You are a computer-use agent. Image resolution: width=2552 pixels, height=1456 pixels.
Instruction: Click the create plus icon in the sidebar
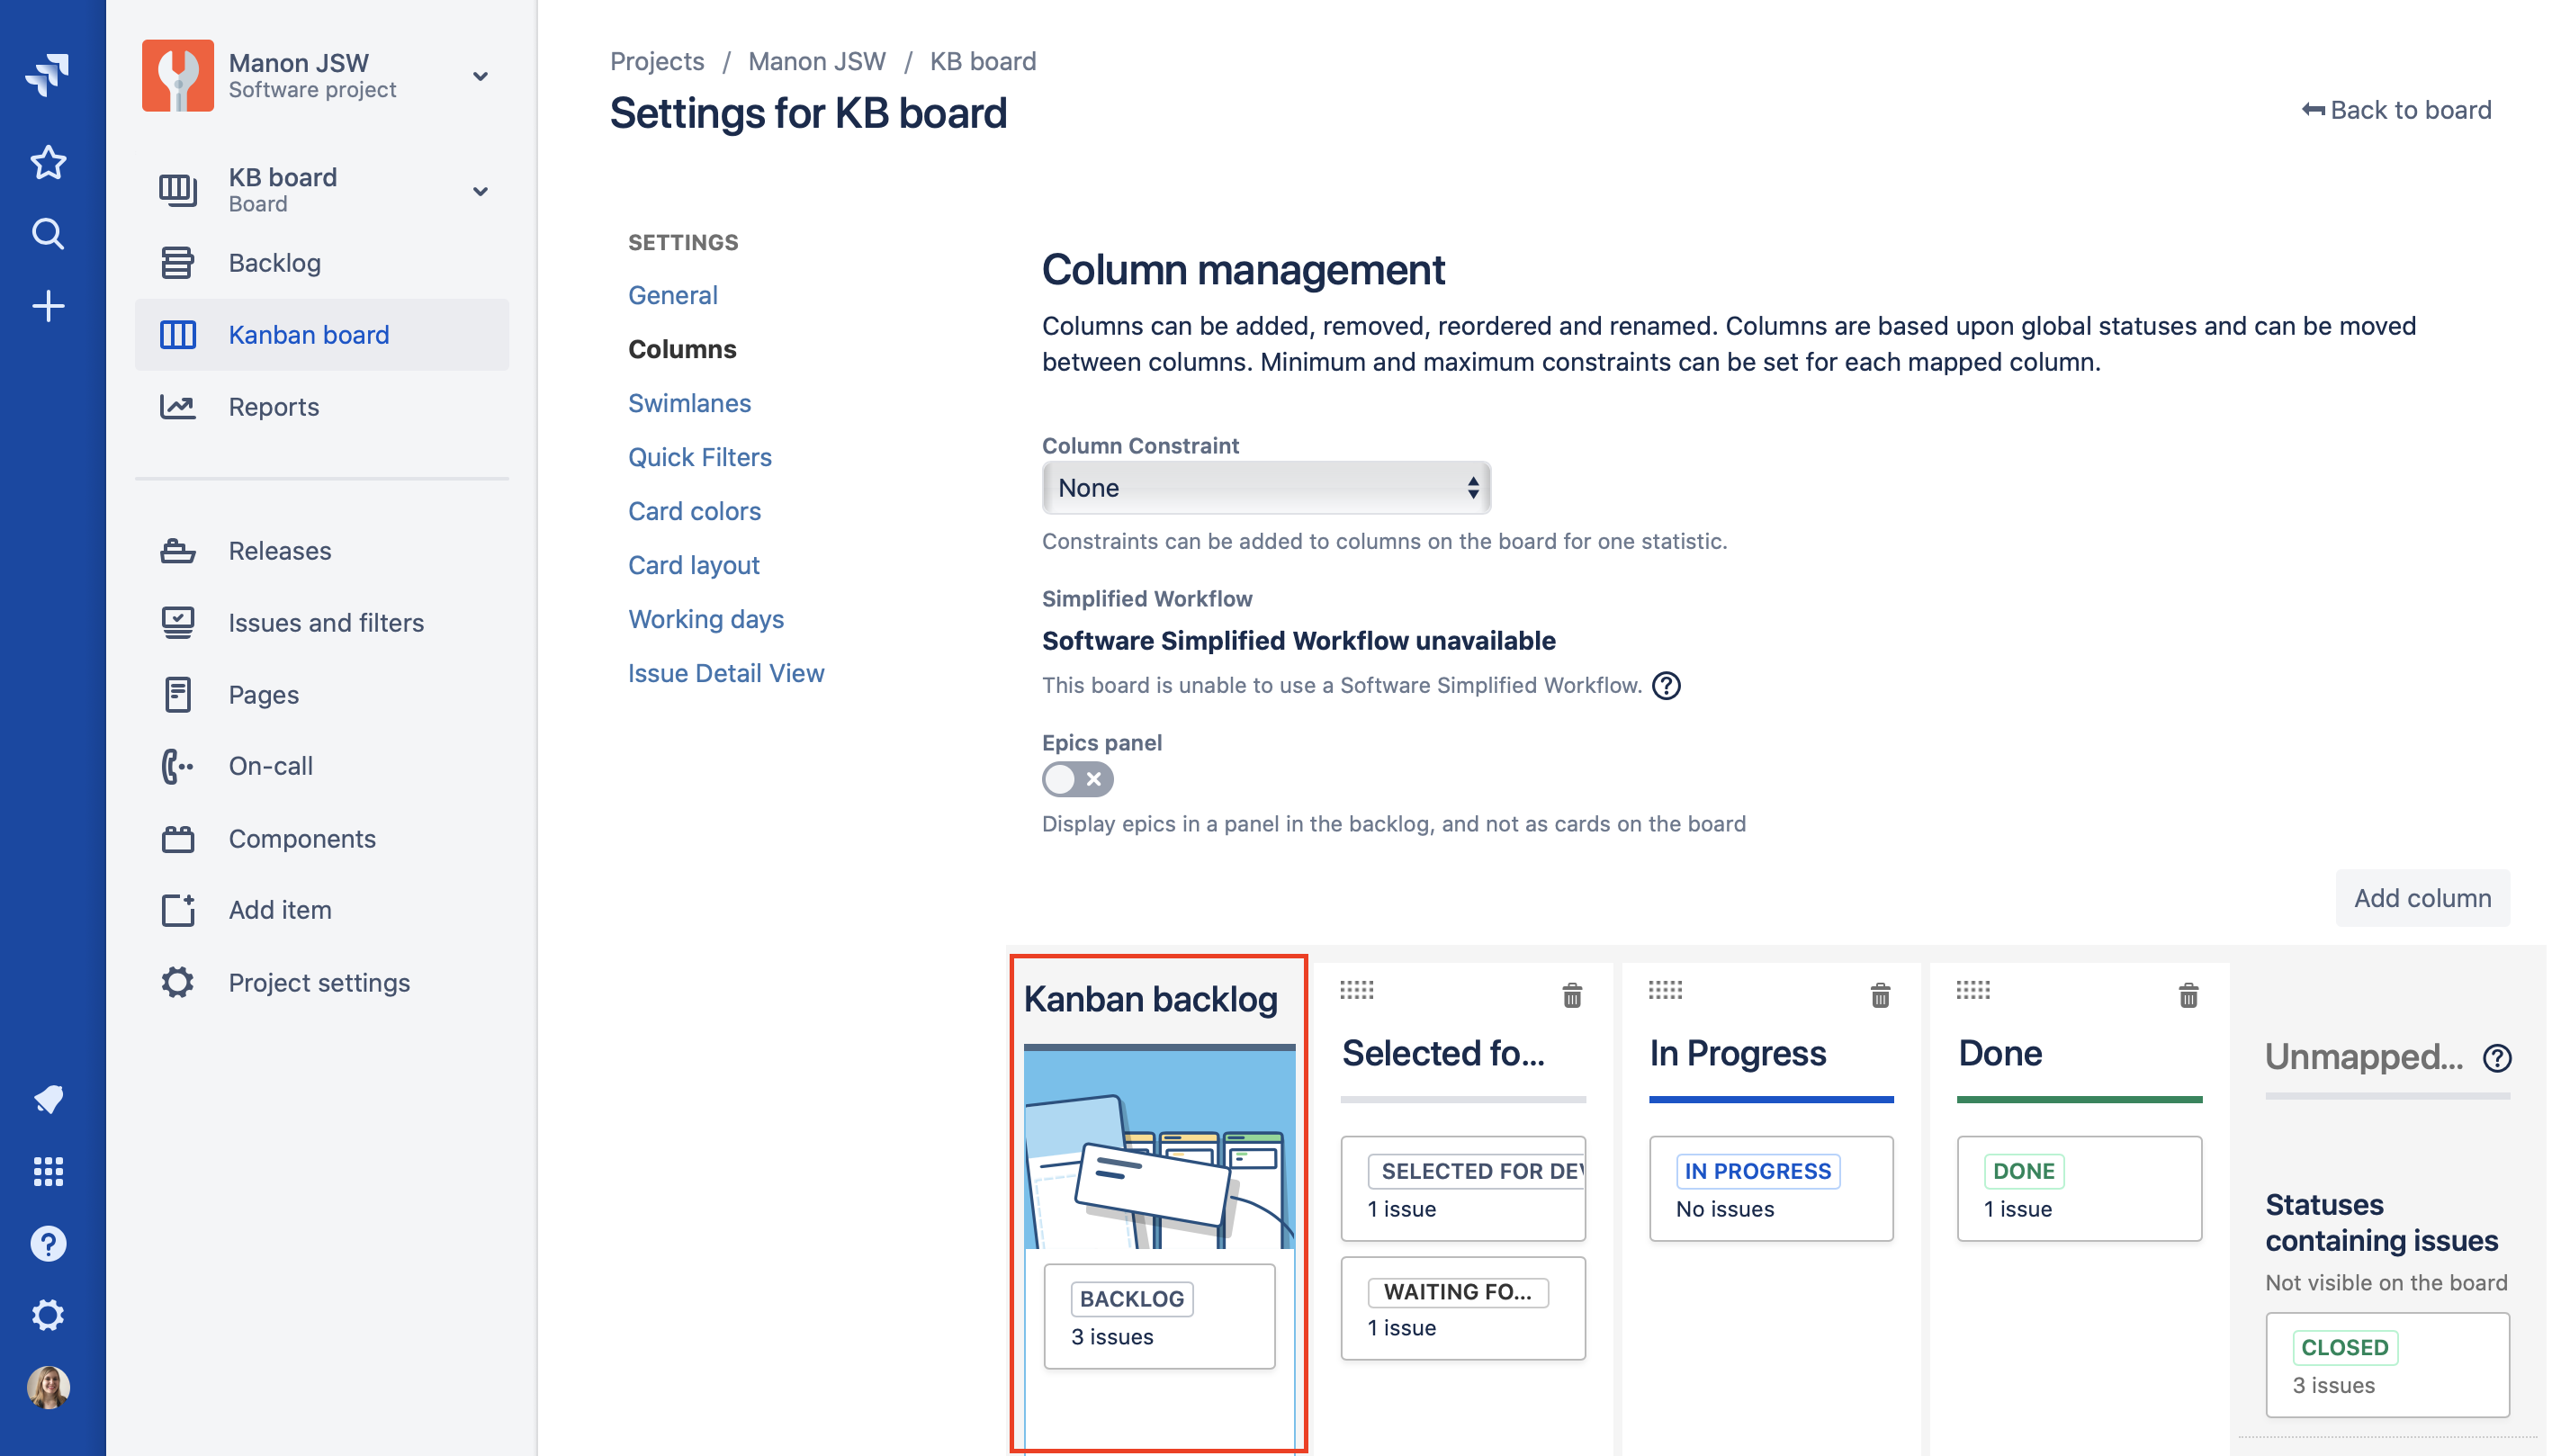tap(48, 306)
